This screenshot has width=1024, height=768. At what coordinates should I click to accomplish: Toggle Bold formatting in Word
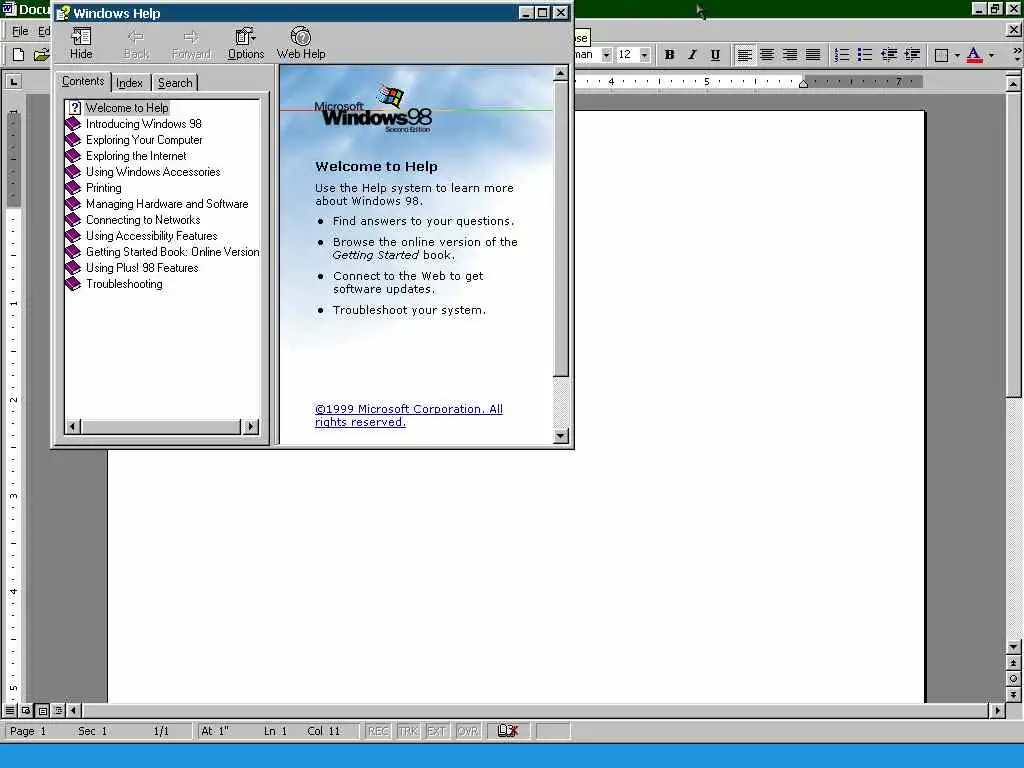(x=669, y=55)
